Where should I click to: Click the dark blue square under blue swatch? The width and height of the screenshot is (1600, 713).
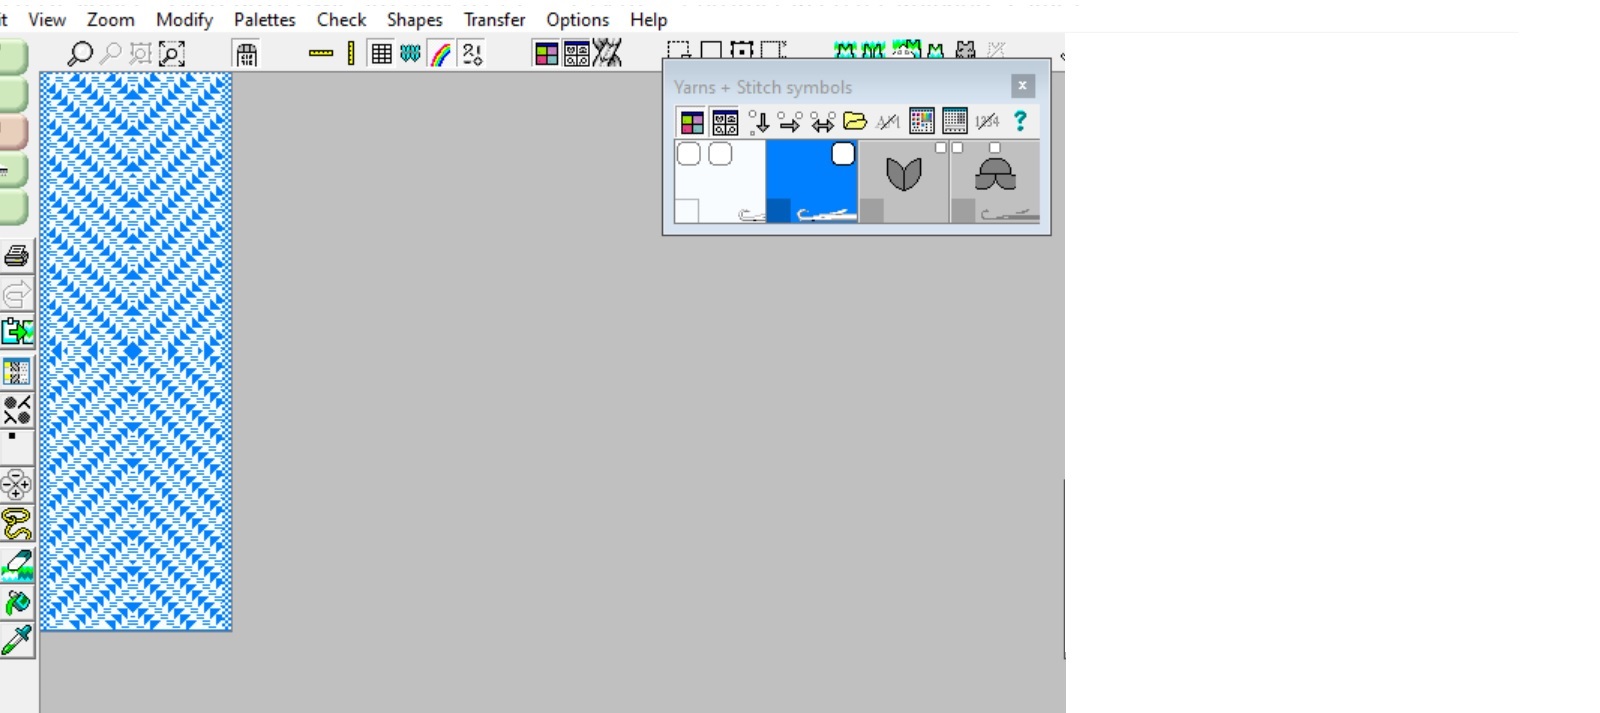click(x=778, y=210)
